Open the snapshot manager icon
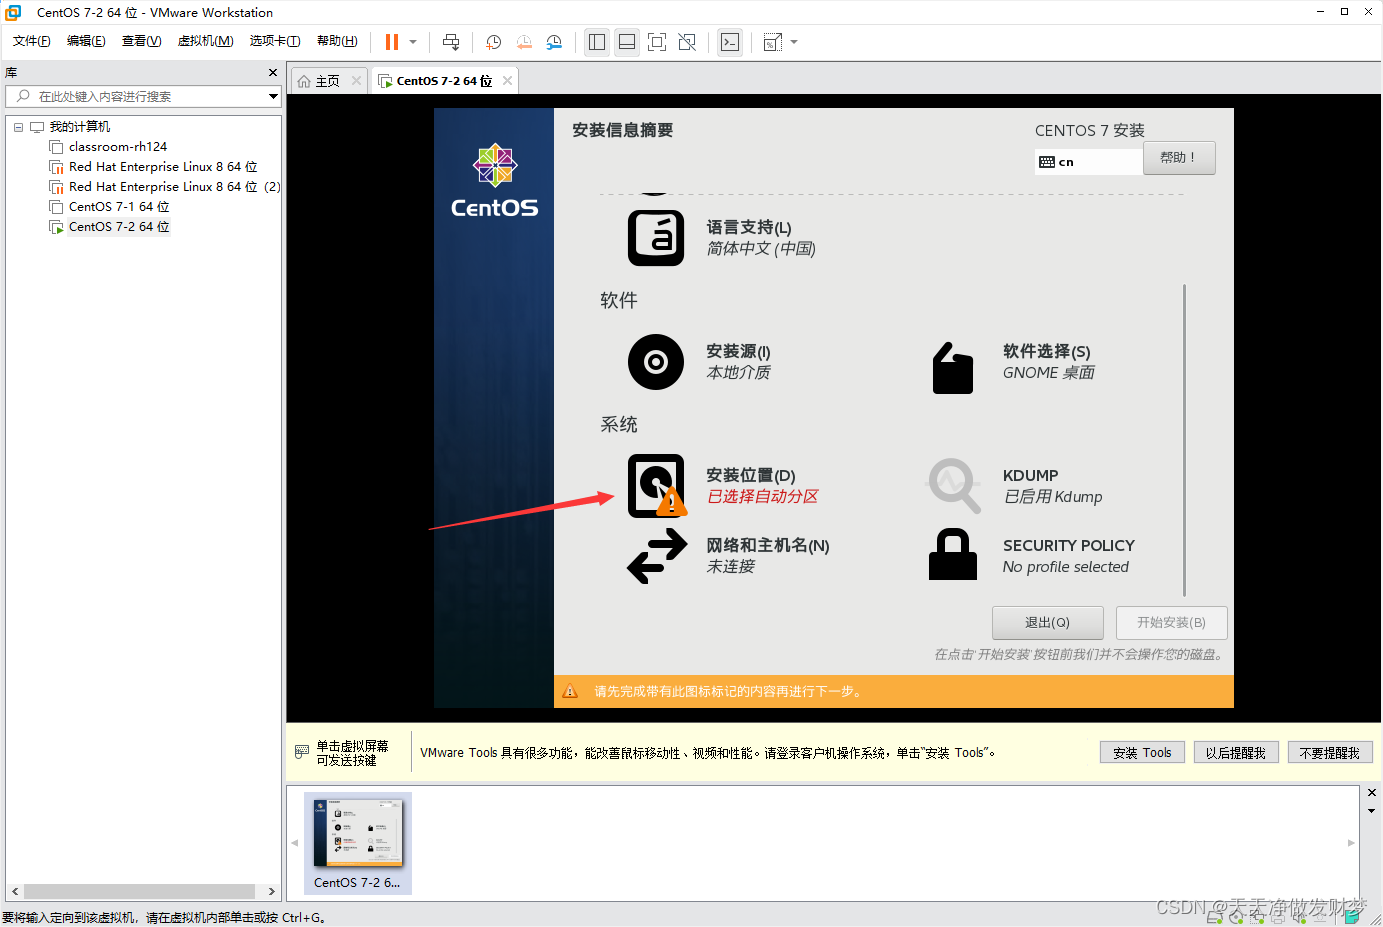This screenshot has width=1383, height=927. coord(554,42)
